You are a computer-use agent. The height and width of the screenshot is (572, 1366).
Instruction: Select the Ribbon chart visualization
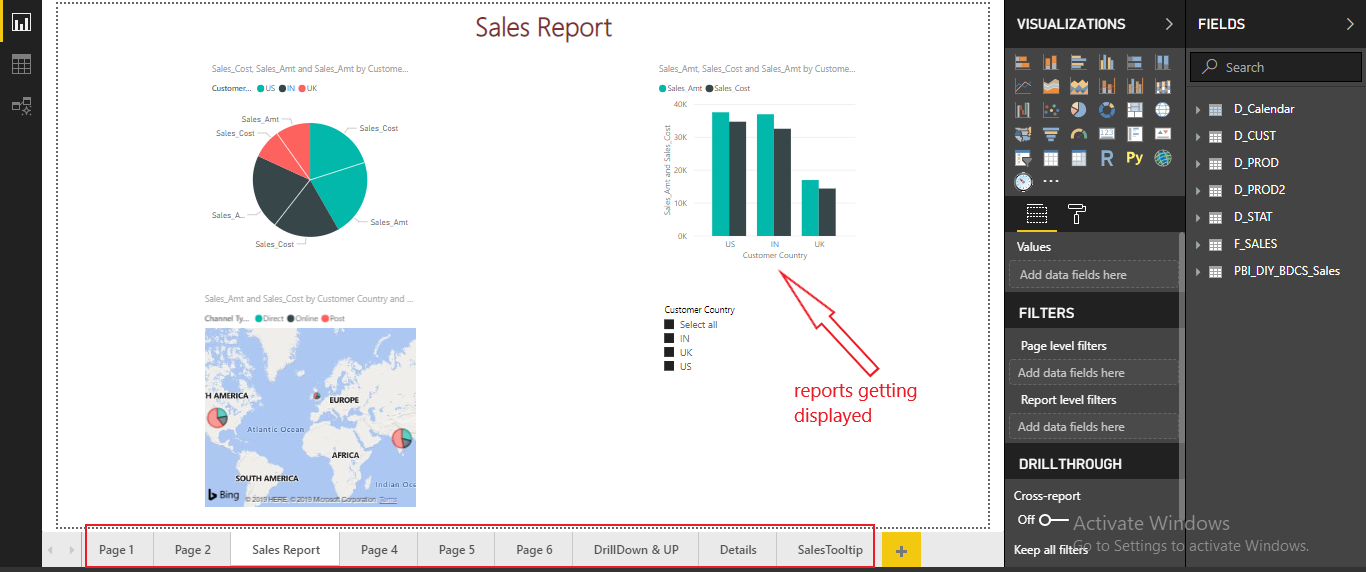pyautogui.click(x=1162, y=86)
